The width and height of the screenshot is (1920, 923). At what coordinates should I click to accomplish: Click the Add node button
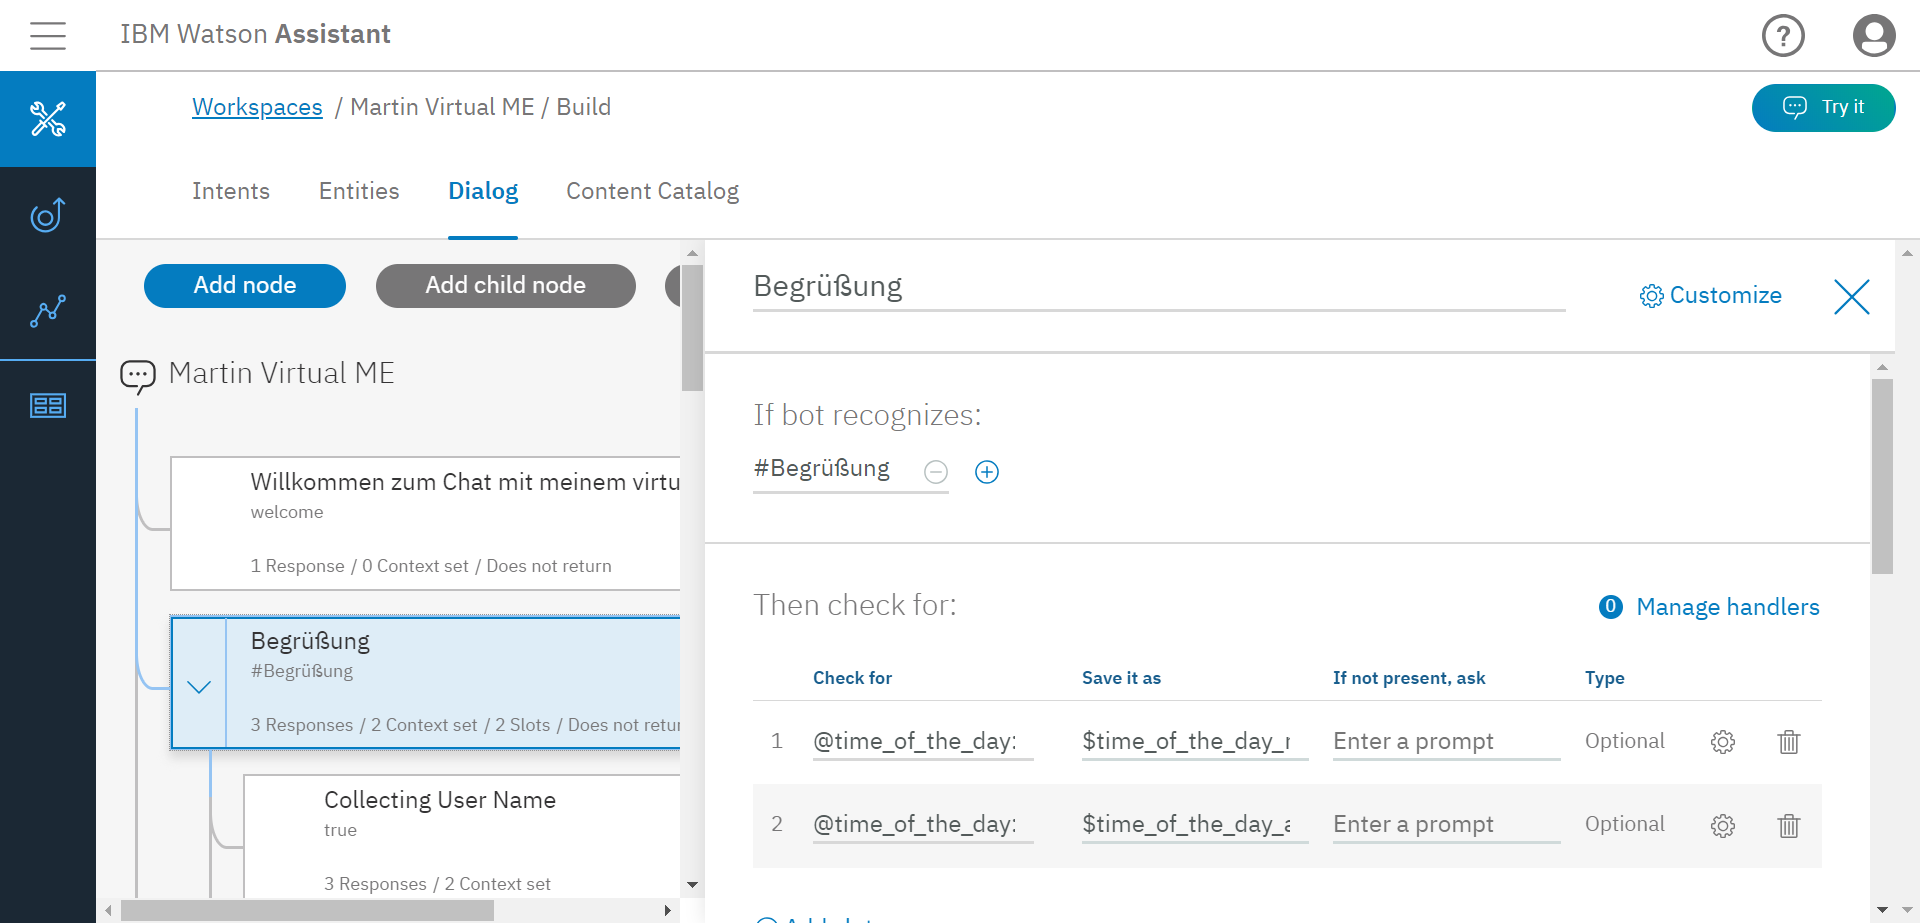pos(245,285)
